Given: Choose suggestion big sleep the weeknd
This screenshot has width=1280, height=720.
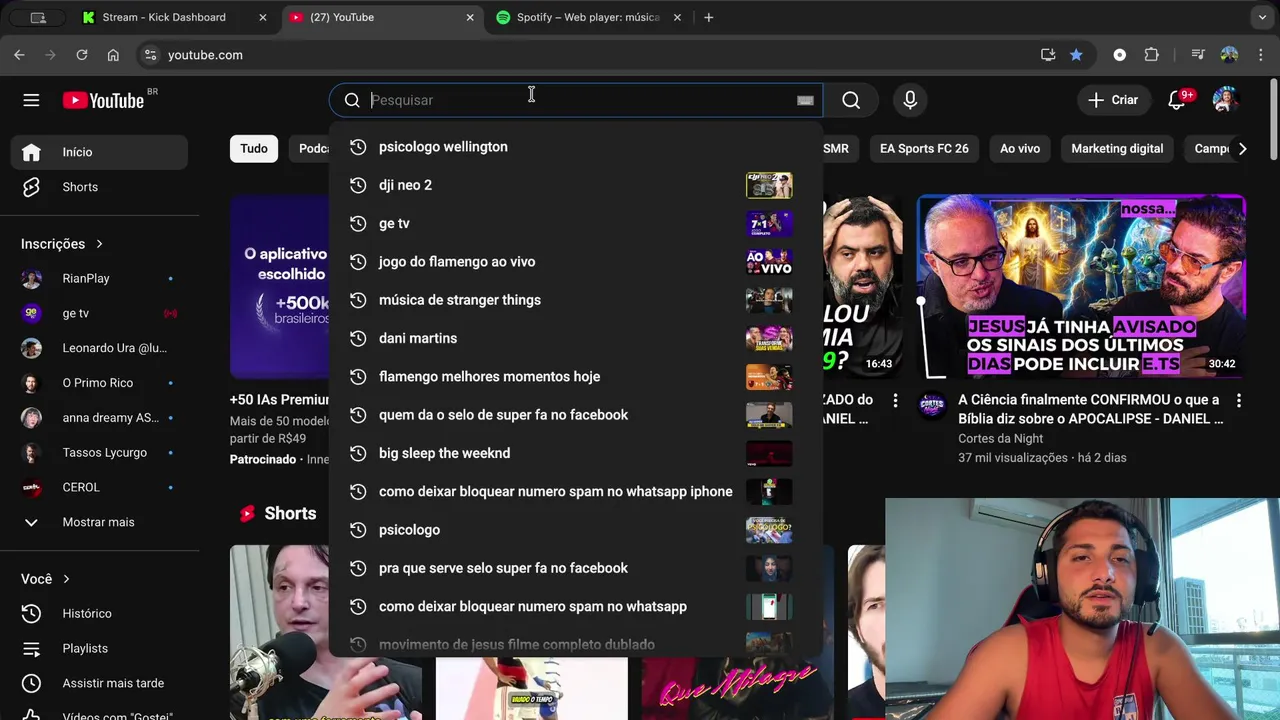Looking at the screenshot, I should [x=575, y=453].
